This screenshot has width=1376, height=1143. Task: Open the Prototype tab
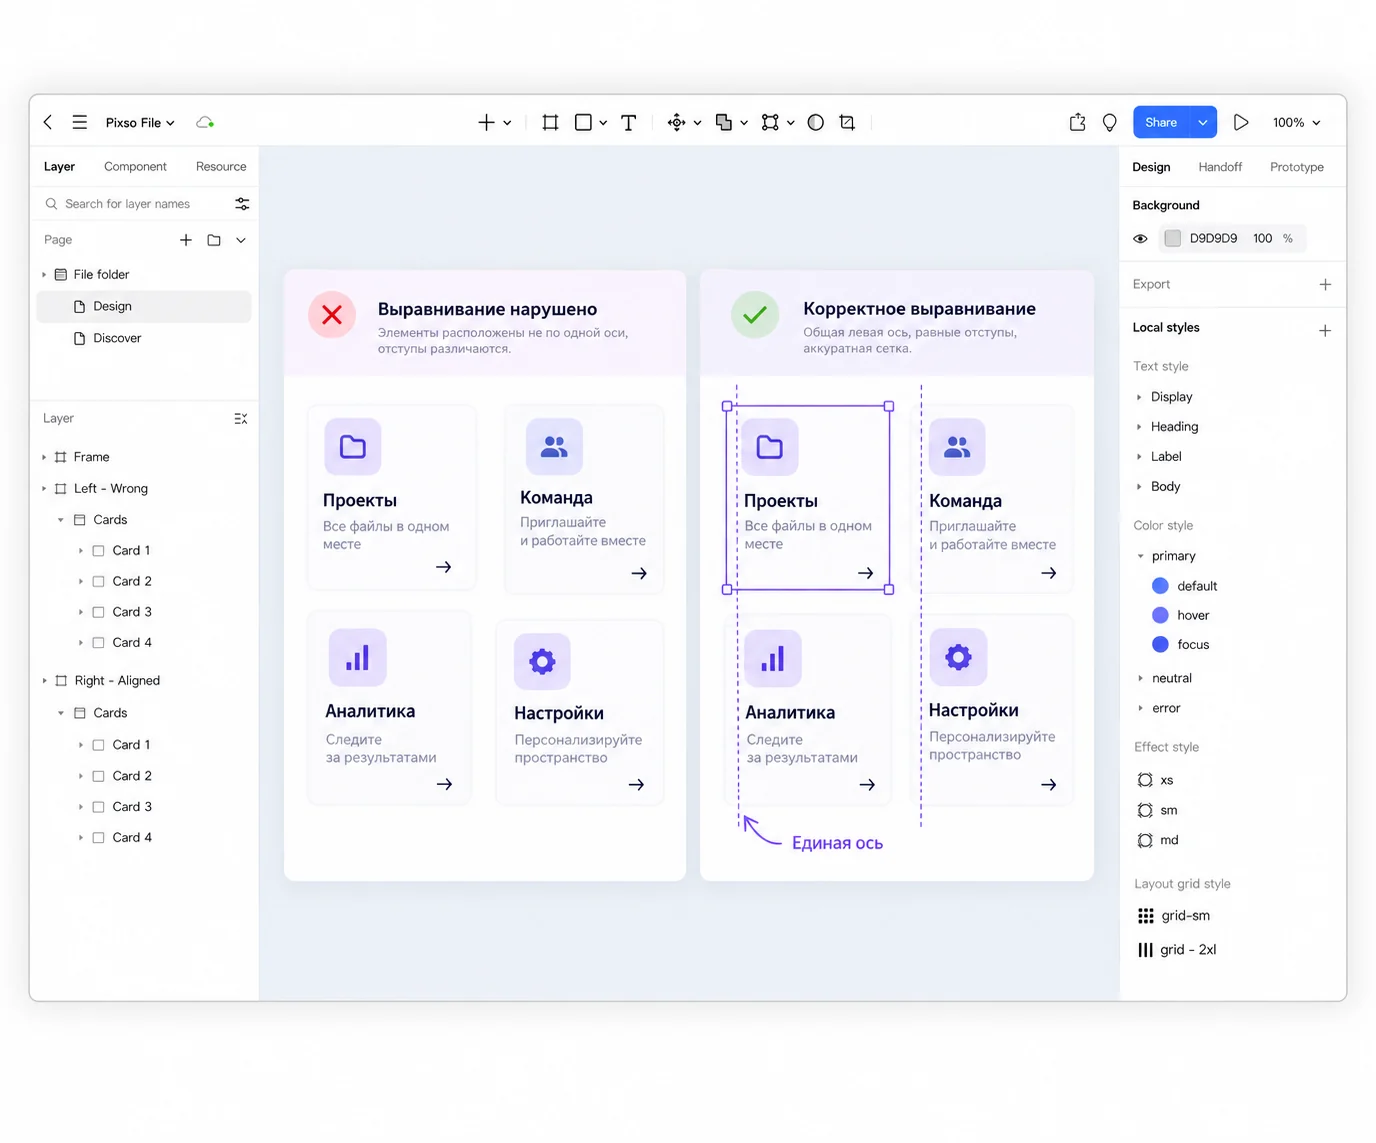point(1297,167)
